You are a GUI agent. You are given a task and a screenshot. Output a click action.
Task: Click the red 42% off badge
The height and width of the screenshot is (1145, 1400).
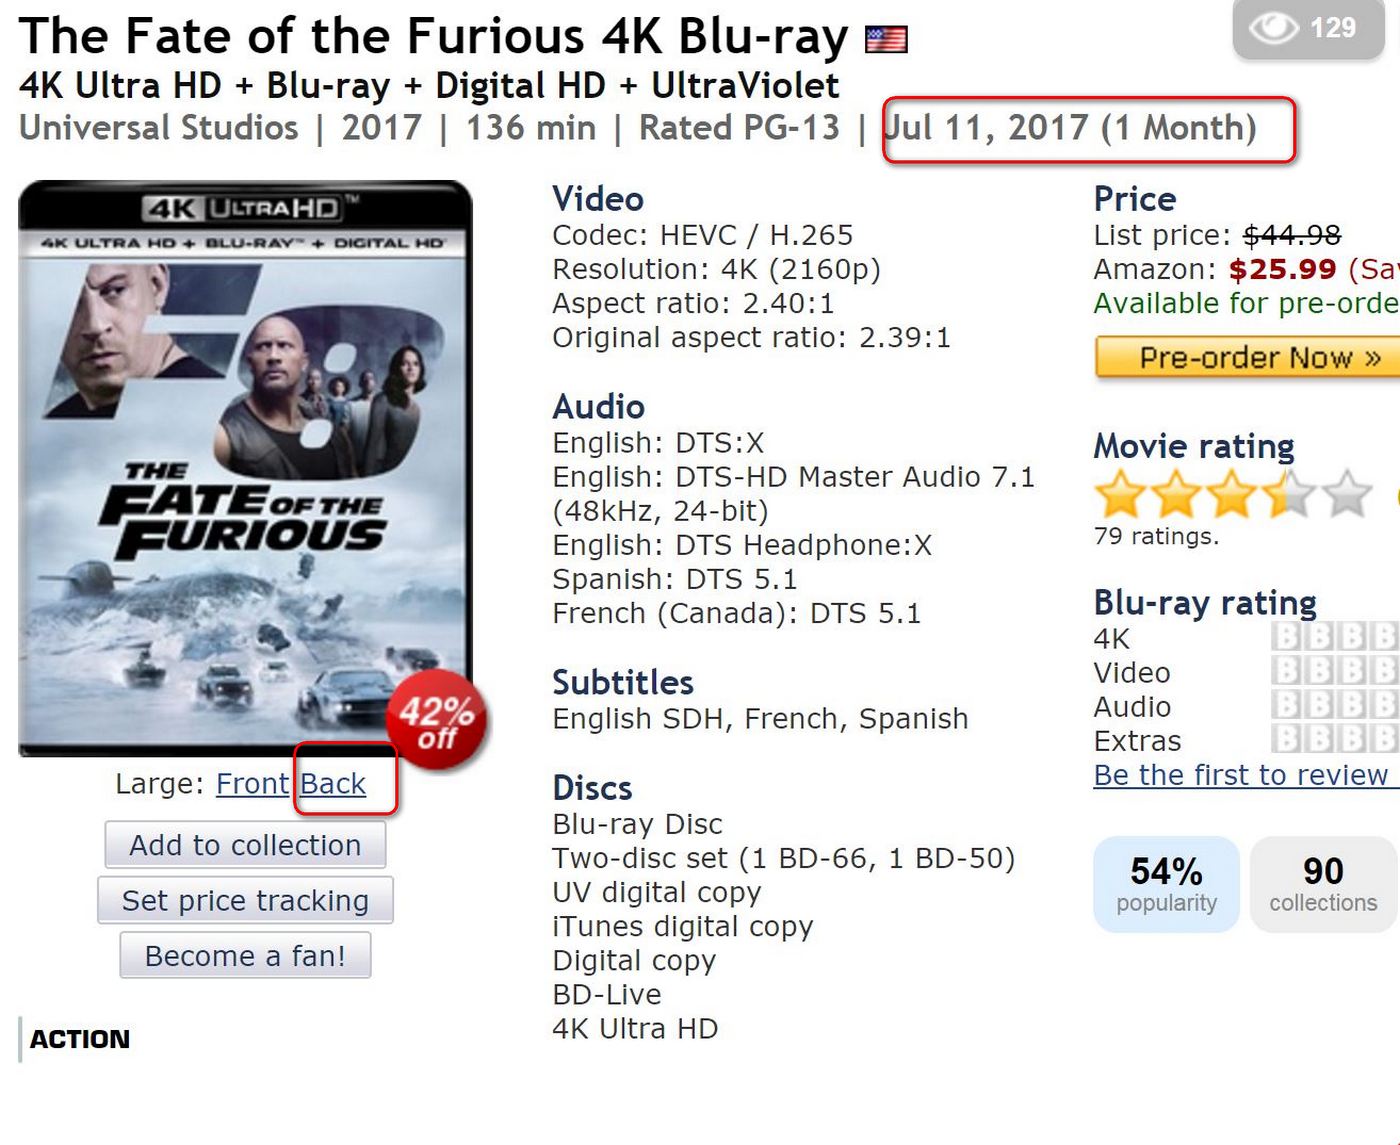437,723
